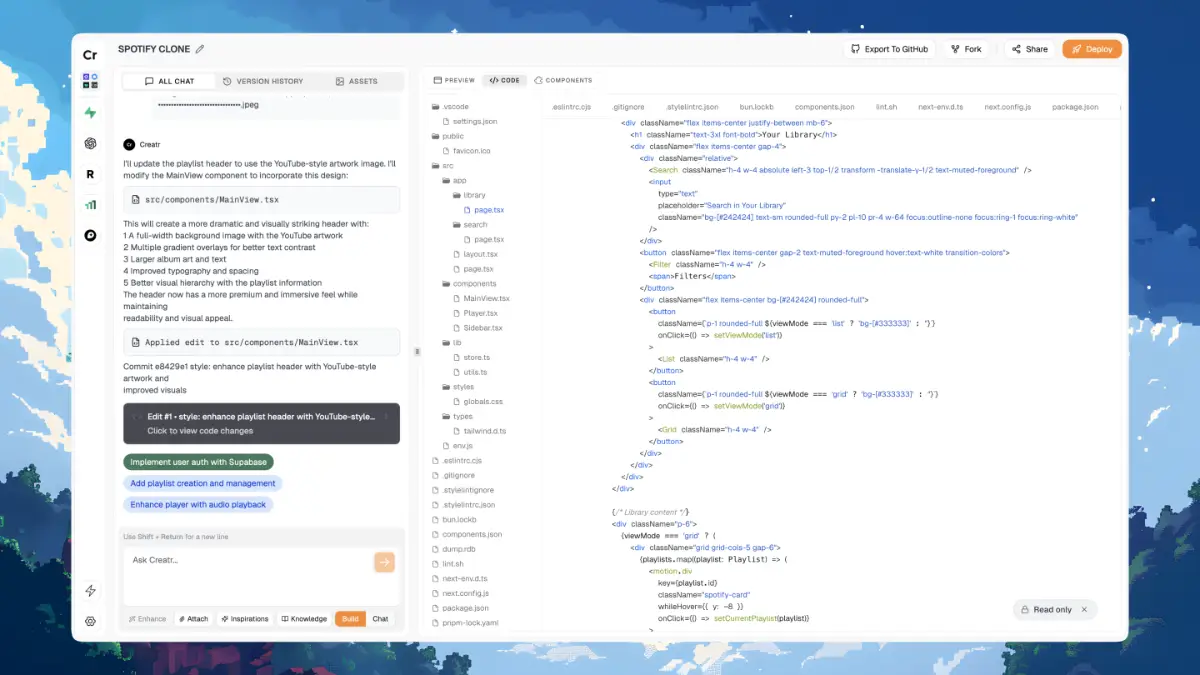Click Export To GitHub button

click(888, 49)
